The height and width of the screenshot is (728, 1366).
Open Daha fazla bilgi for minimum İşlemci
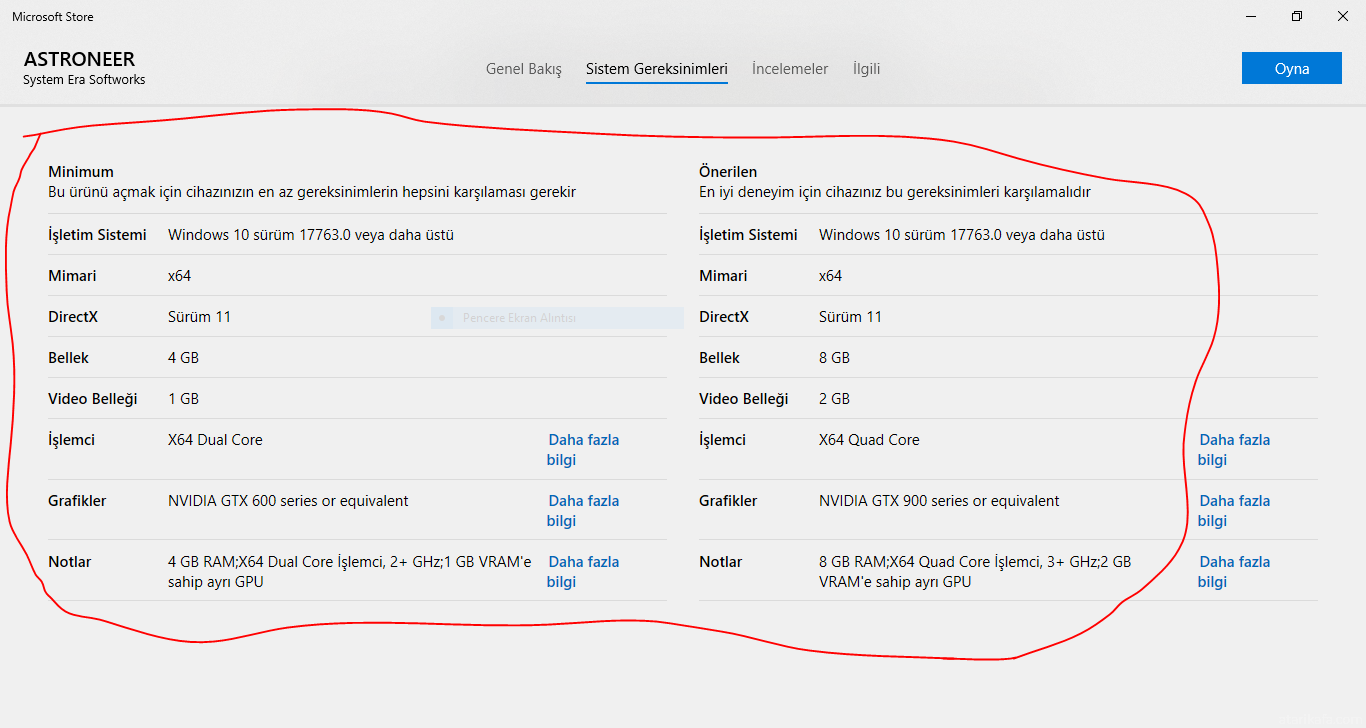point(583,450)
